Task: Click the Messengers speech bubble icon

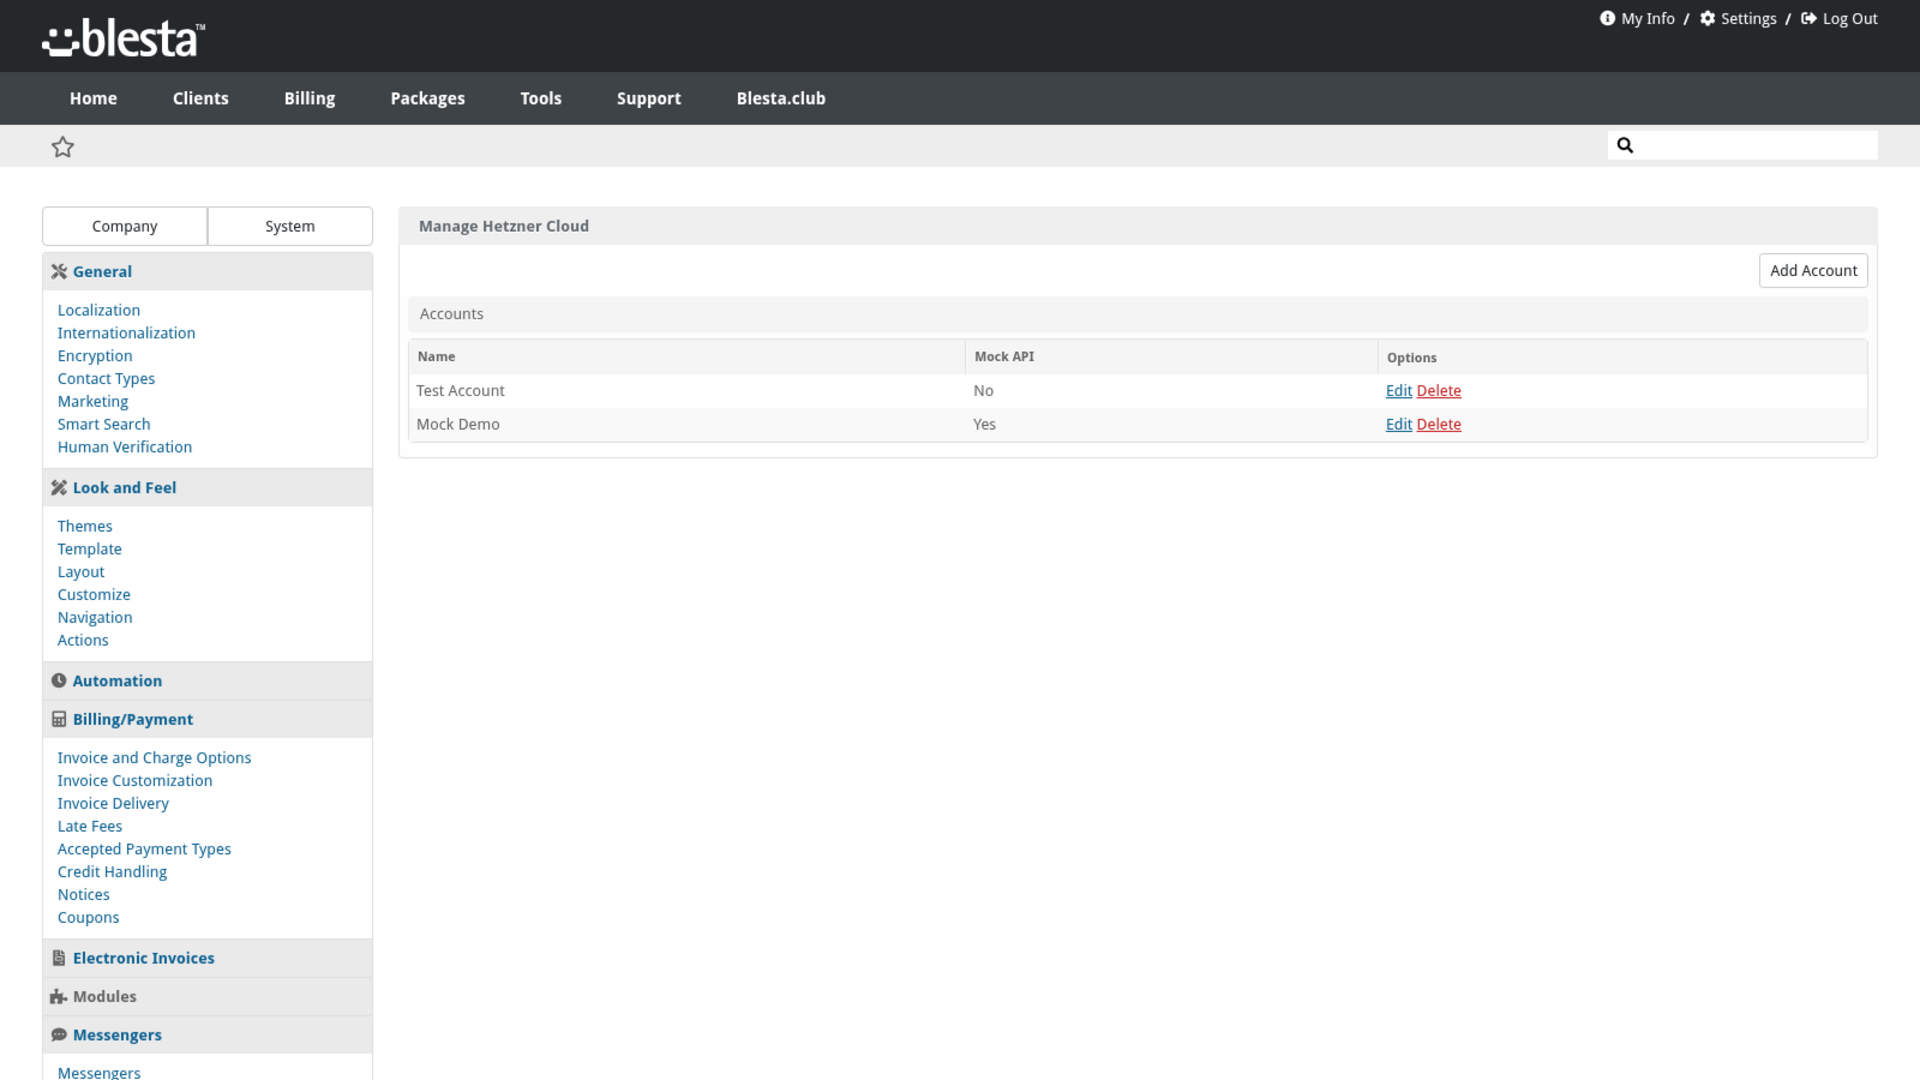Action: [x=59, y=1035]
